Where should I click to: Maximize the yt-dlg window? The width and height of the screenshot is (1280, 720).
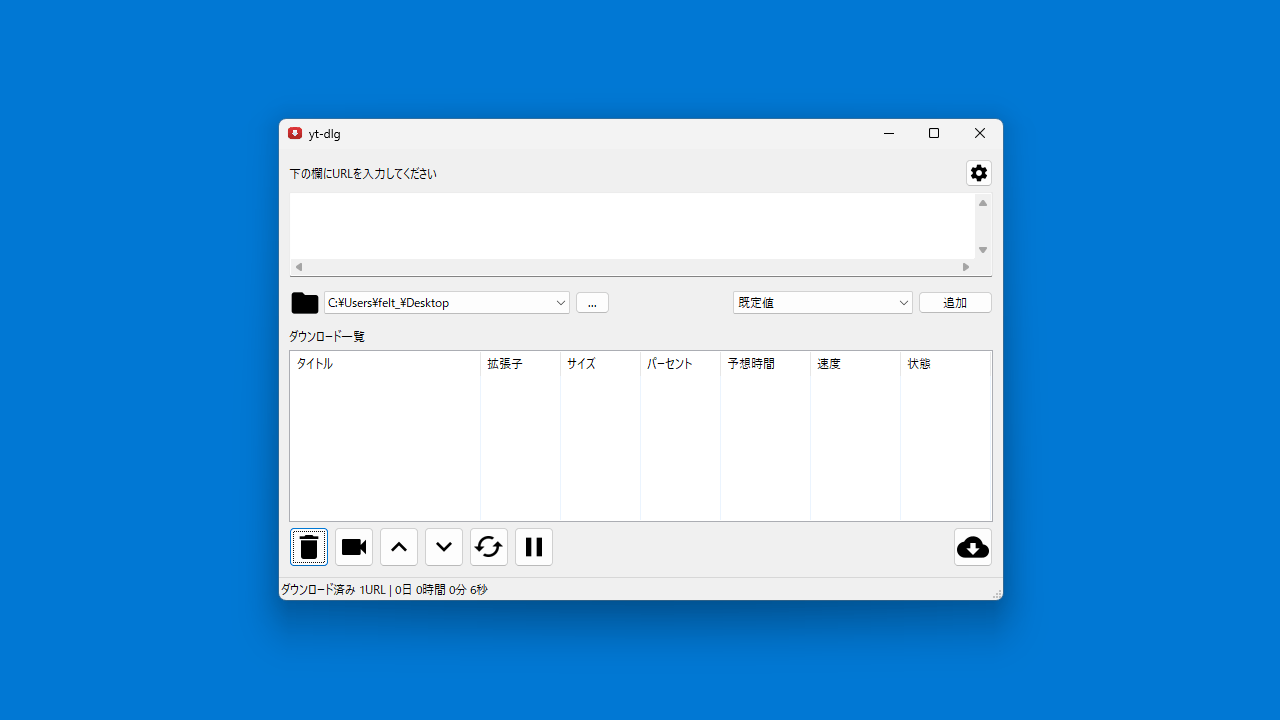tap(934, 133)
